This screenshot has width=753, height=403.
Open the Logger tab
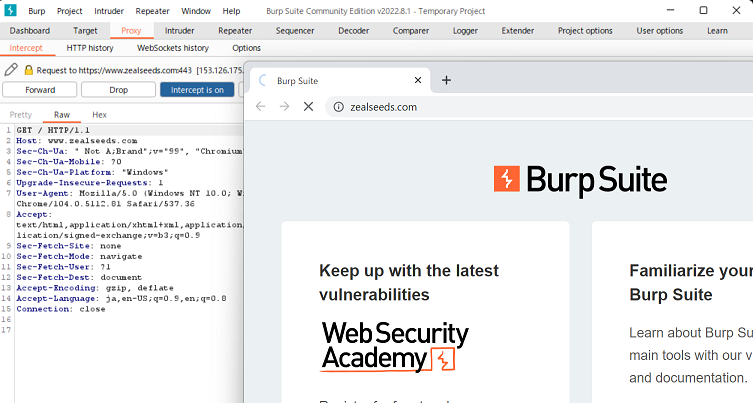click(465, 31)
